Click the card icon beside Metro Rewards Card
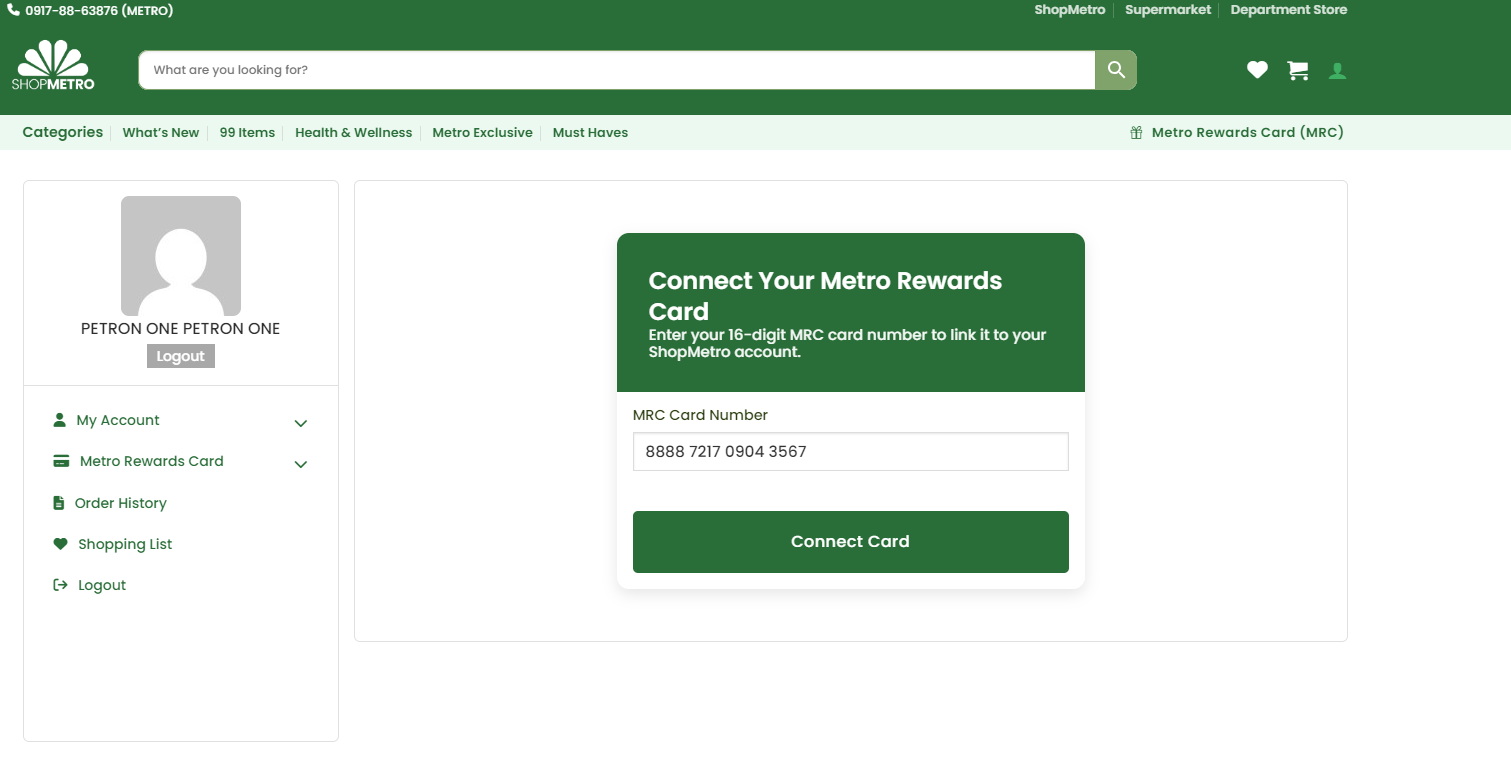 (x=61, y=461)
